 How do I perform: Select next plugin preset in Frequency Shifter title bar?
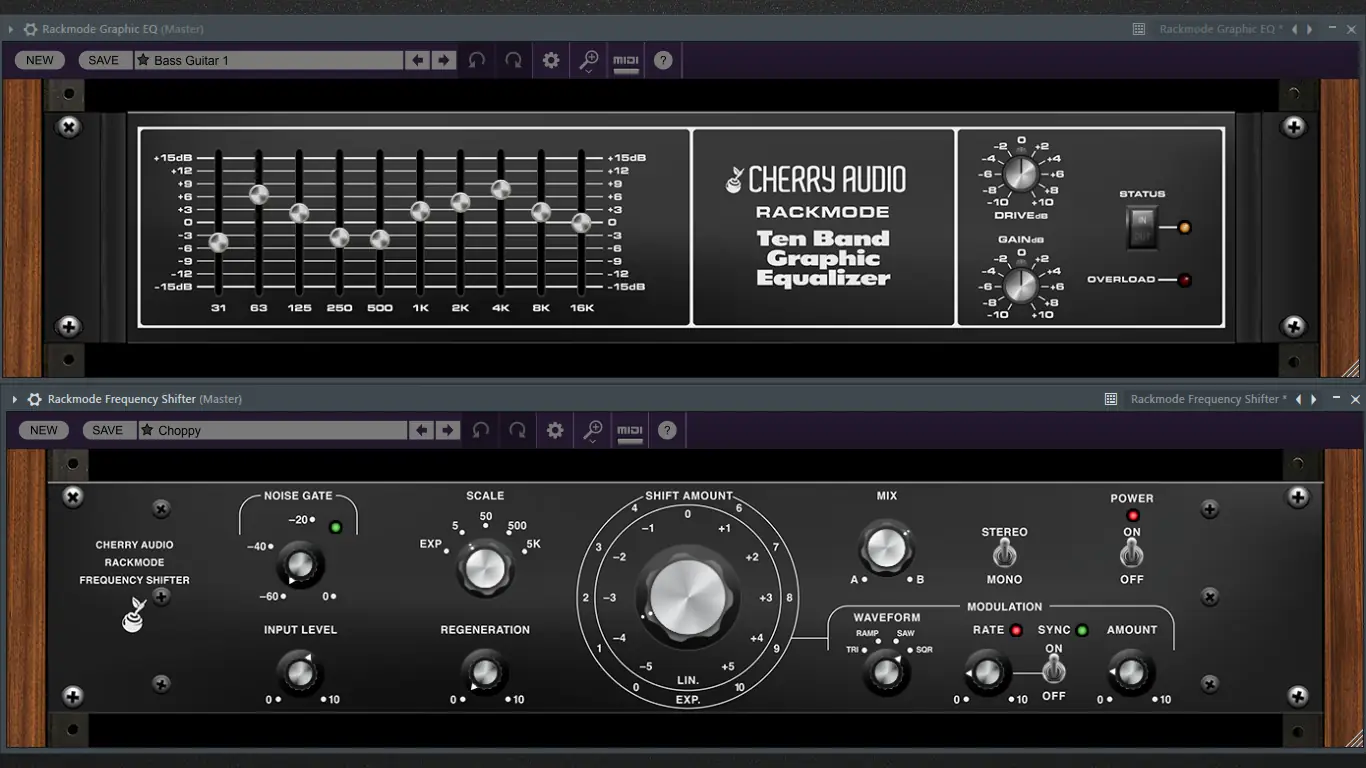click(1313, 399)
